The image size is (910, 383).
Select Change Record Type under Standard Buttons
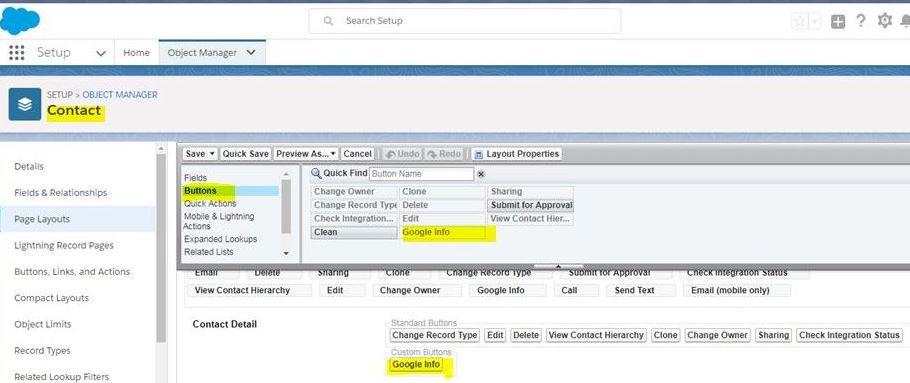pos(435,335)
